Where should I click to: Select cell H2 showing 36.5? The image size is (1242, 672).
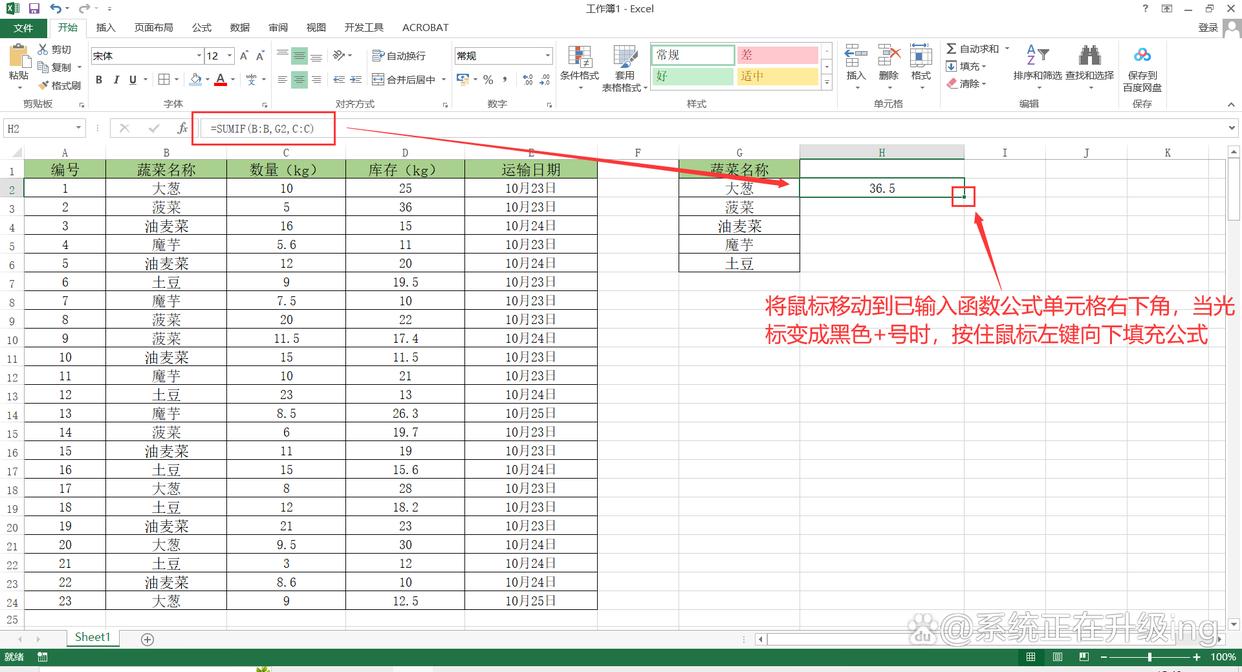coord(882,188)
